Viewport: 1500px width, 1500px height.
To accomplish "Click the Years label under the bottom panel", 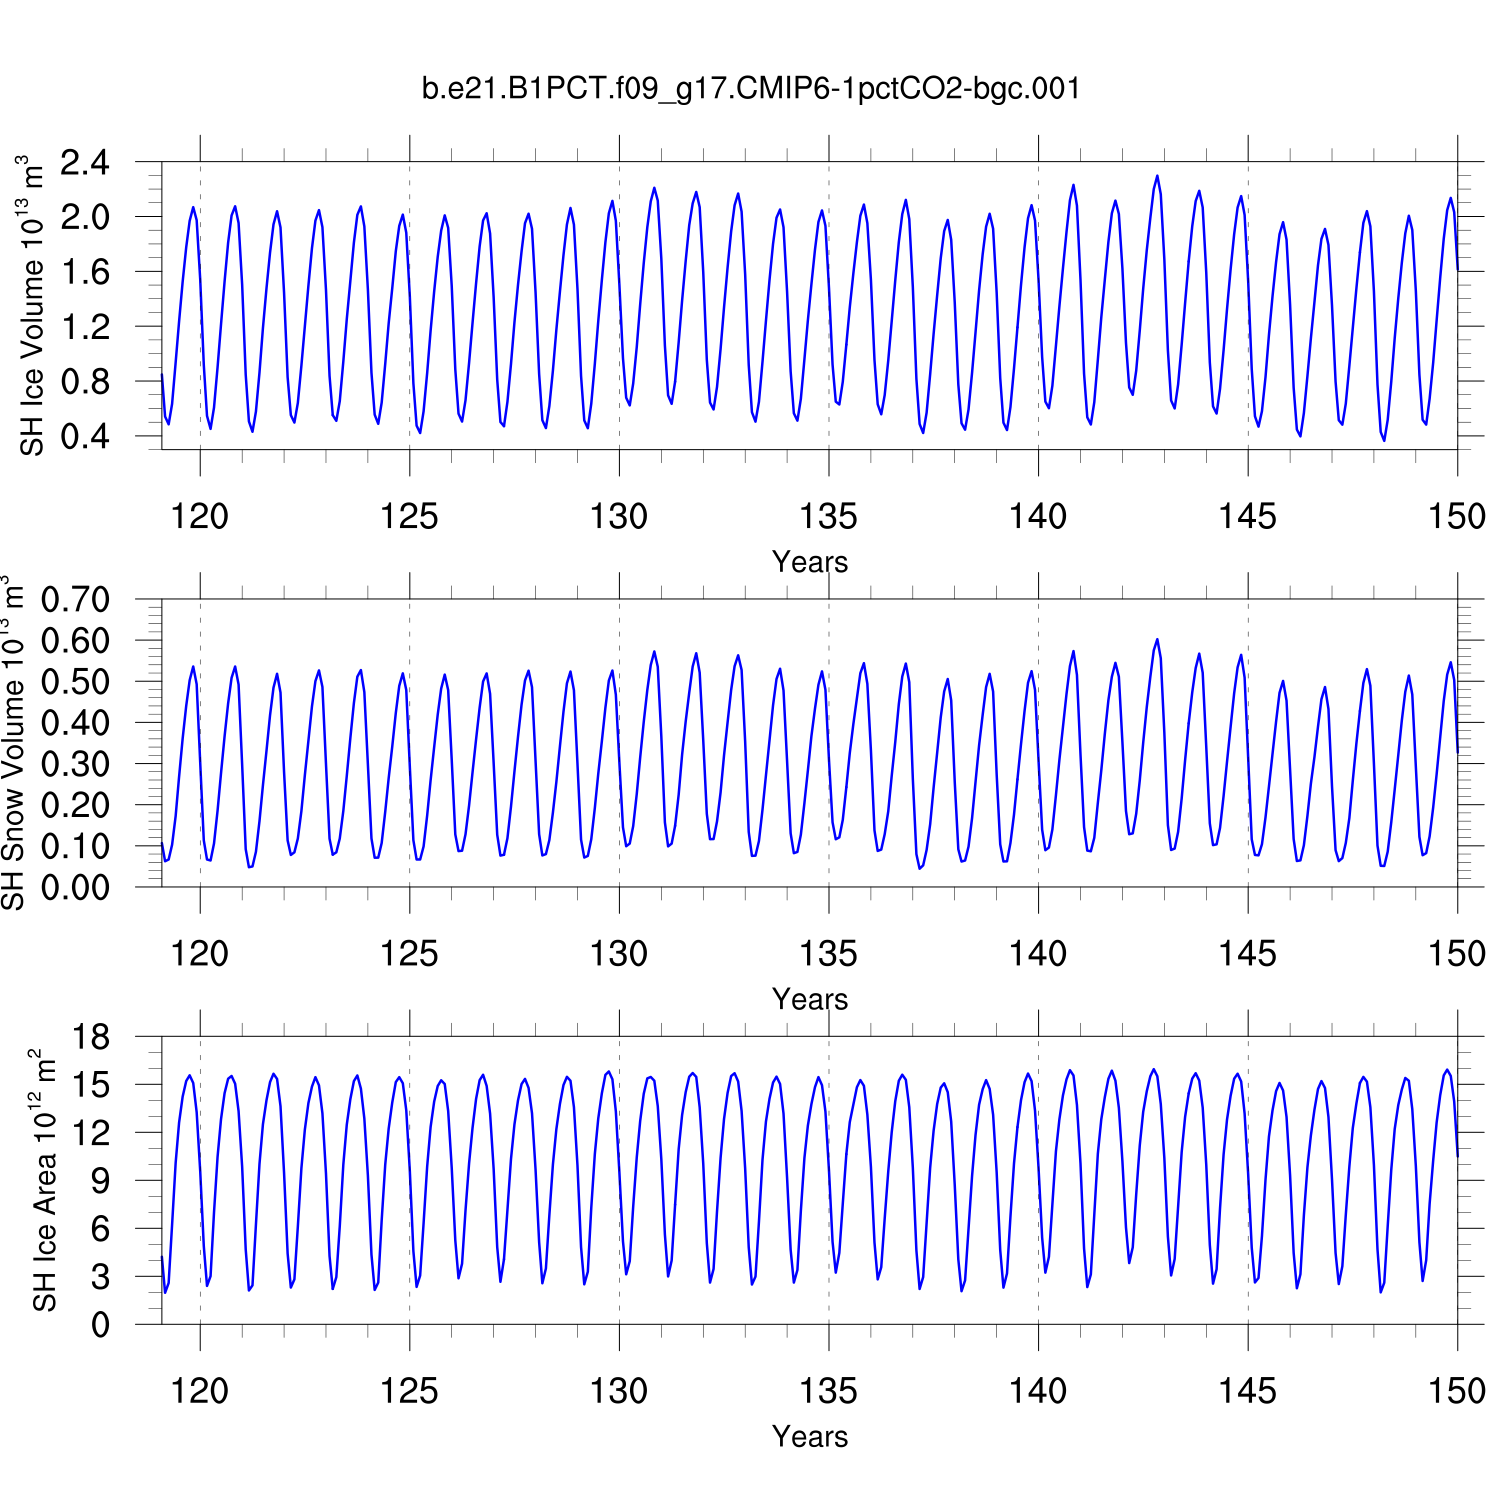I will click(809, 1436).
